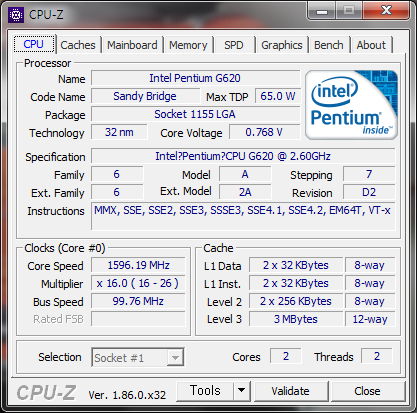Click the Revision value 'D2'

pyautogui.click(x=369, y=192)
